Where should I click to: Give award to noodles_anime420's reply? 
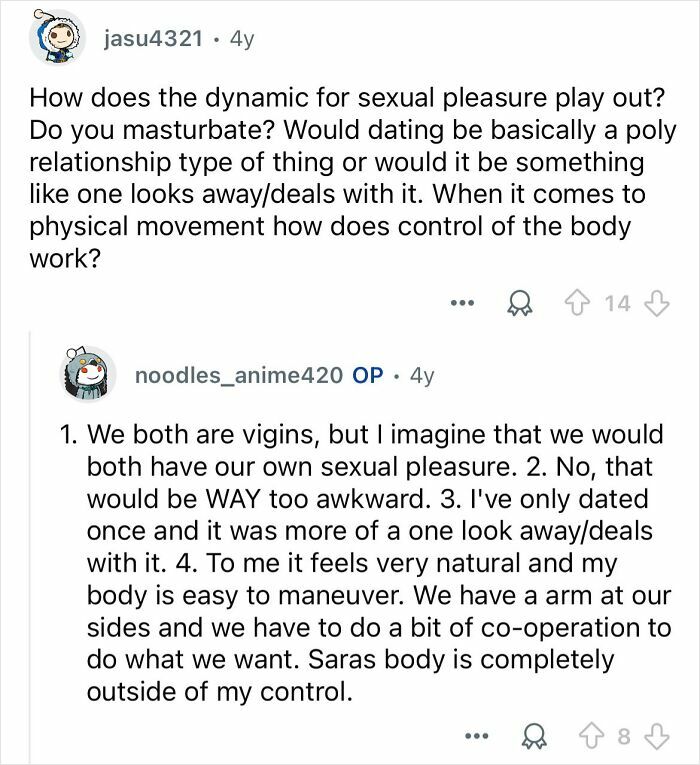(534, 737)
